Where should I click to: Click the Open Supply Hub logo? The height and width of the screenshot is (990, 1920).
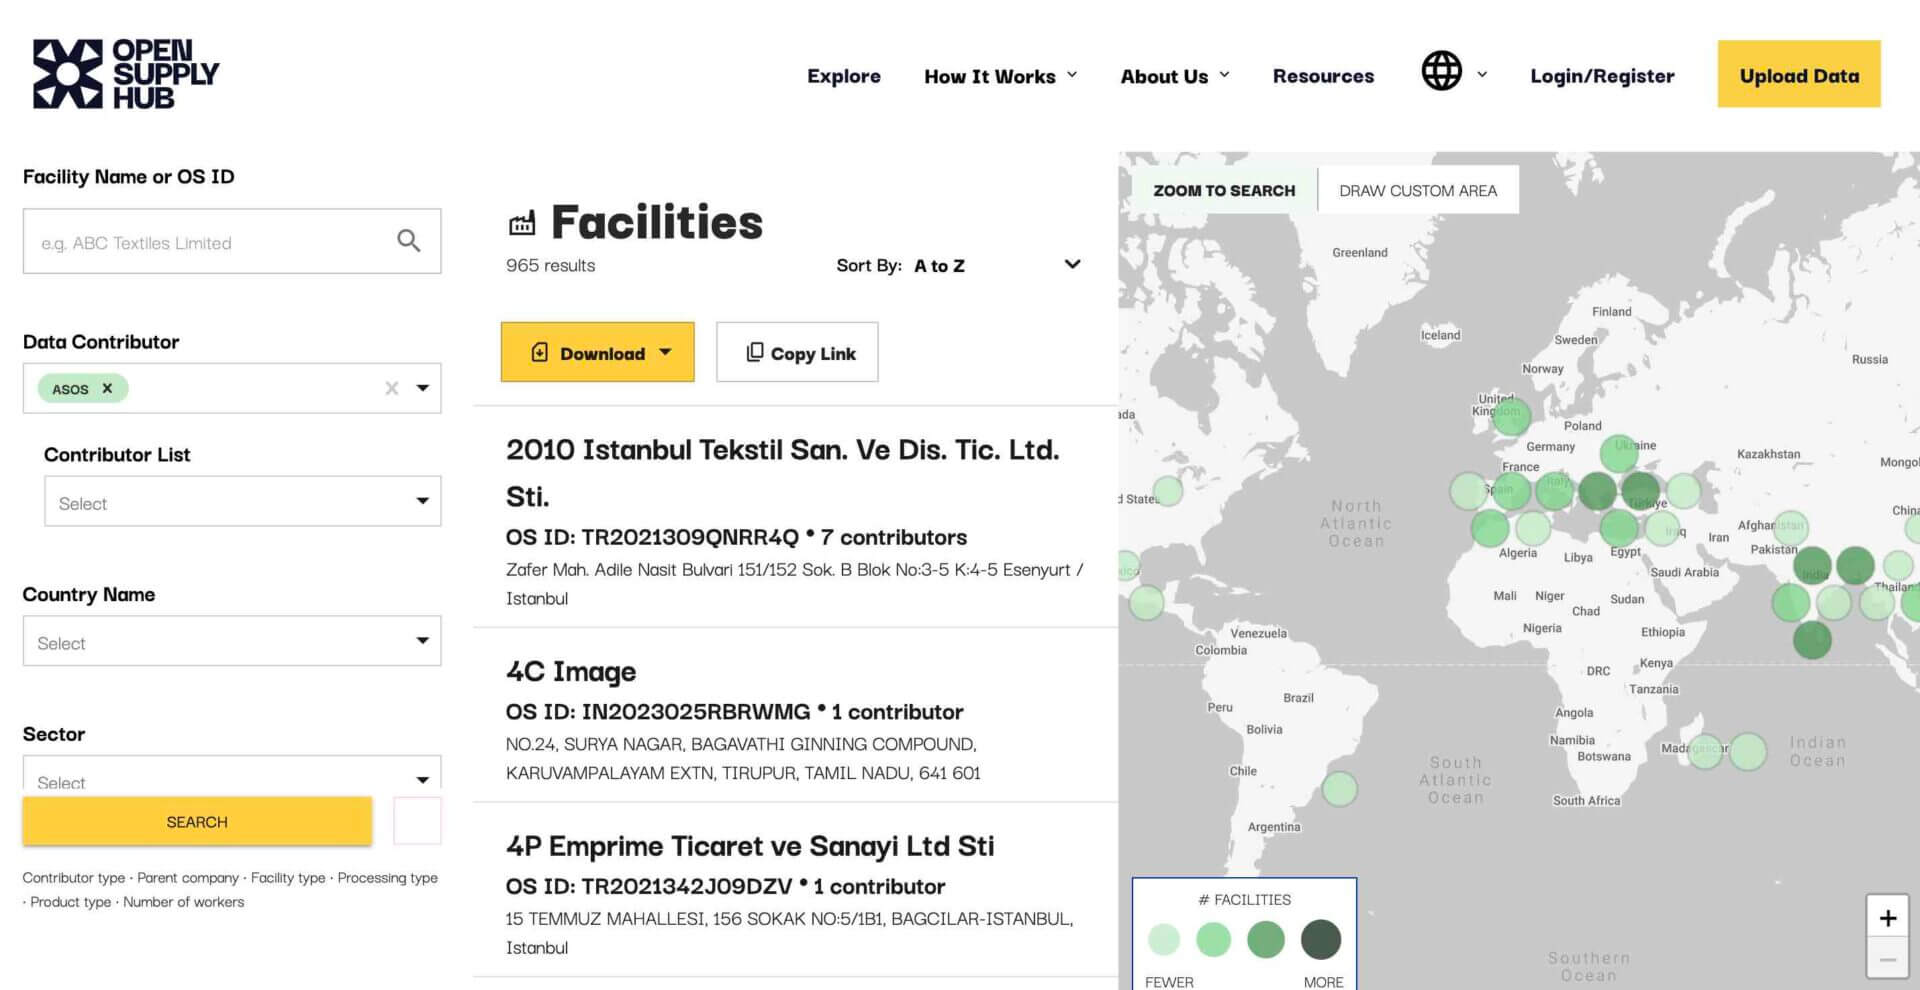pyautogui.click(x=125, y=72)
